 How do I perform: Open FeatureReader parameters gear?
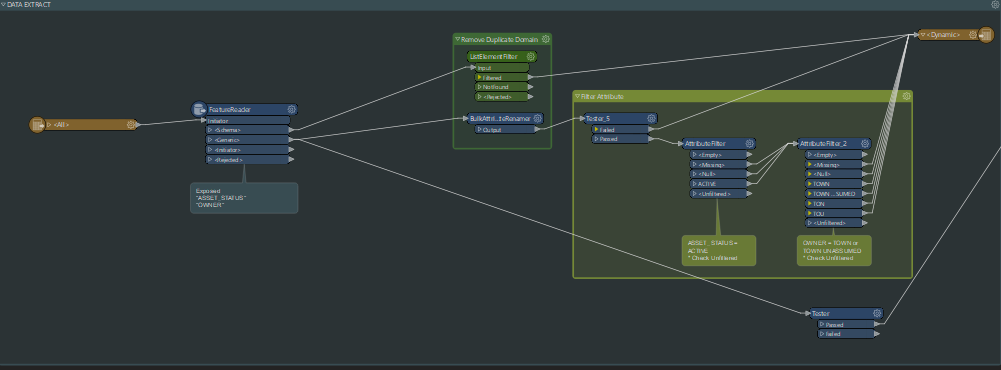[292, 110]
